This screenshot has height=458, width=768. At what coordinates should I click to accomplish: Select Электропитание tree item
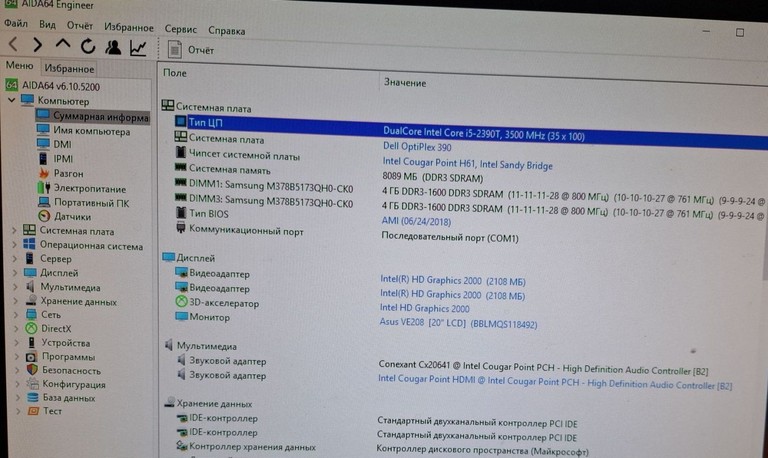tap(90, 189)
